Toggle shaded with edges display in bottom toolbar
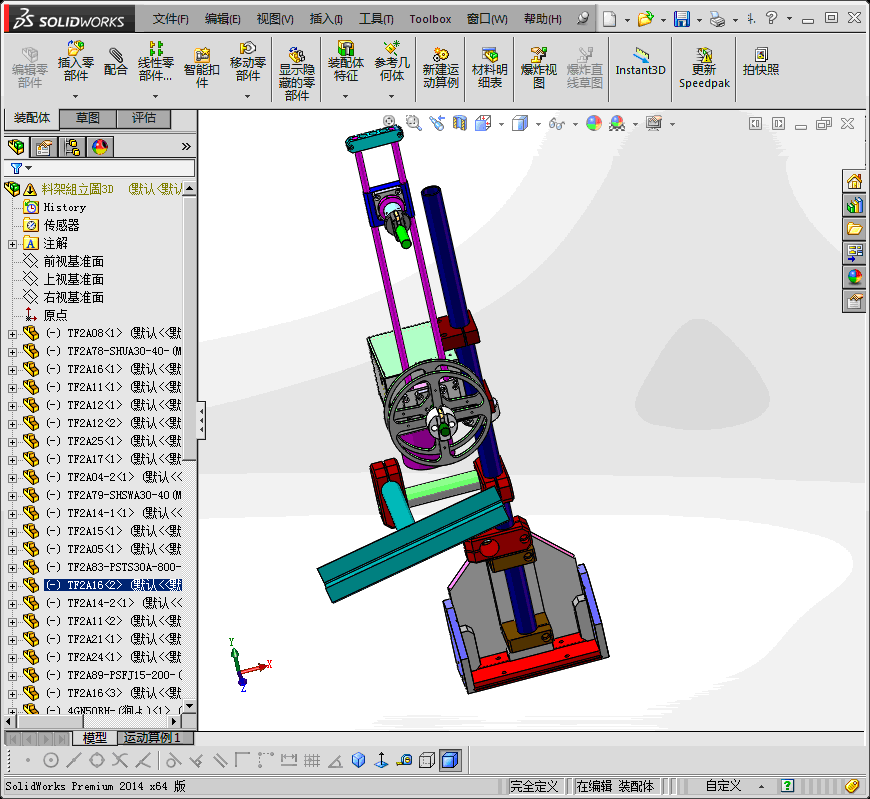 [x=450, y=761]
